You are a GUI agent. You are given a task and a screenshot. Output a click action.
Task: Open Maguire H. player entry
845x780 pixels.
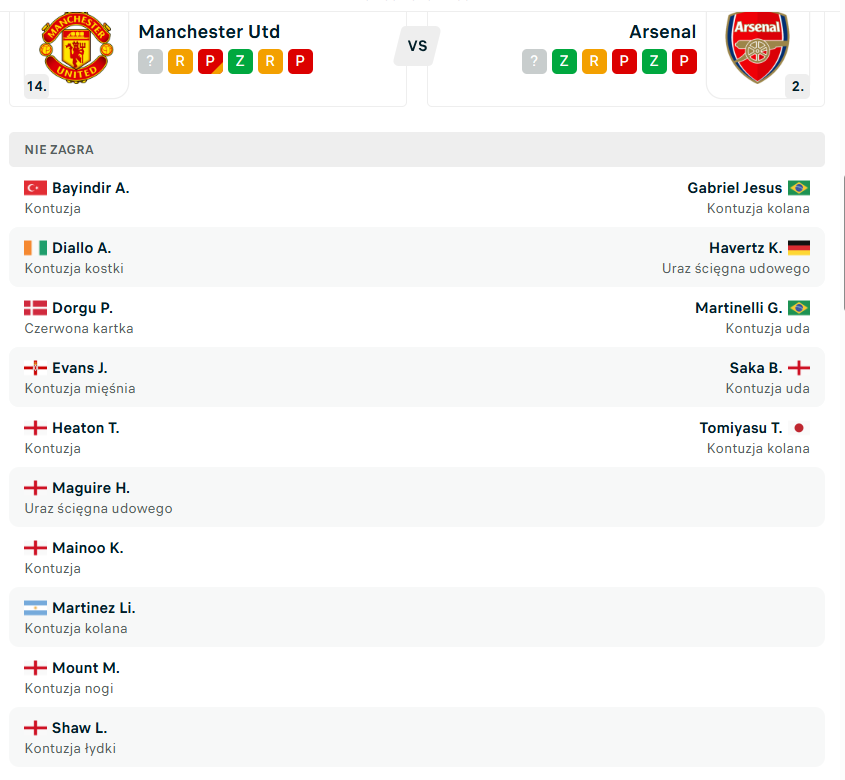tap(91, 488)
